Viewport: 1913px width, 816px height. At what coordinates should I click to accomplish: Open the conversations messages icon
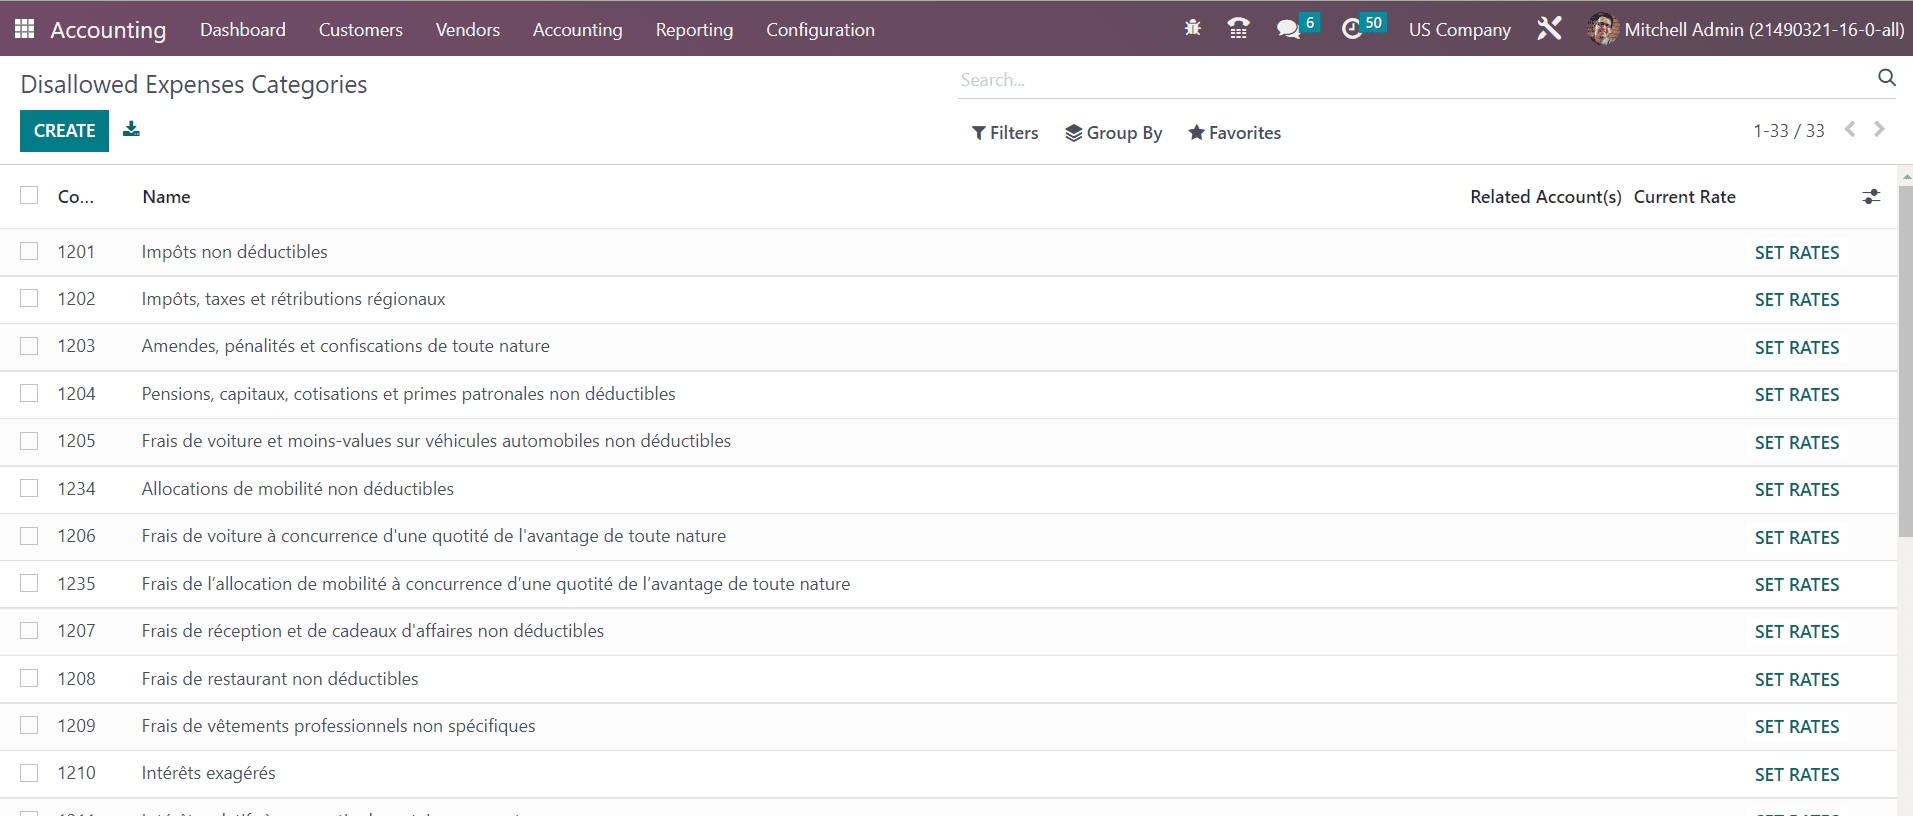pyautogui.click(x=1289, y=29)
